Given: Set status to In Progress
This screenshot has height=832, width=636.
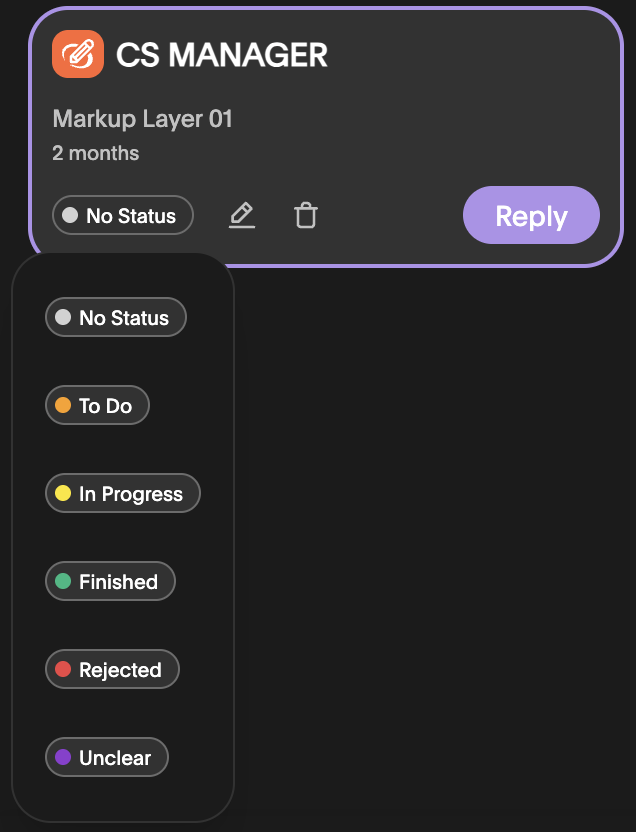Looking at the screenshot, I should click(x=123, y=493).
